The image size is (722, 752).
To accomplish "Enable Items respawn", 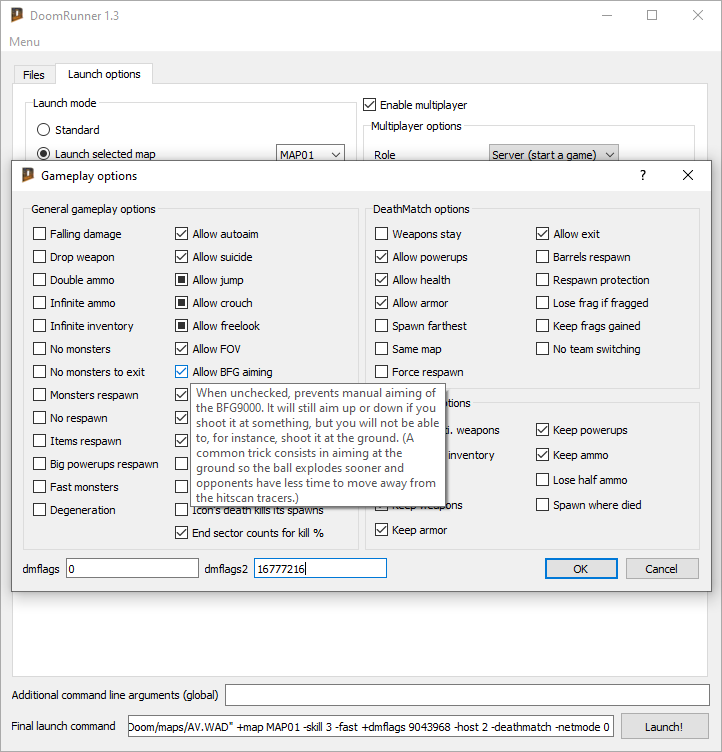I will click(39, 441).
